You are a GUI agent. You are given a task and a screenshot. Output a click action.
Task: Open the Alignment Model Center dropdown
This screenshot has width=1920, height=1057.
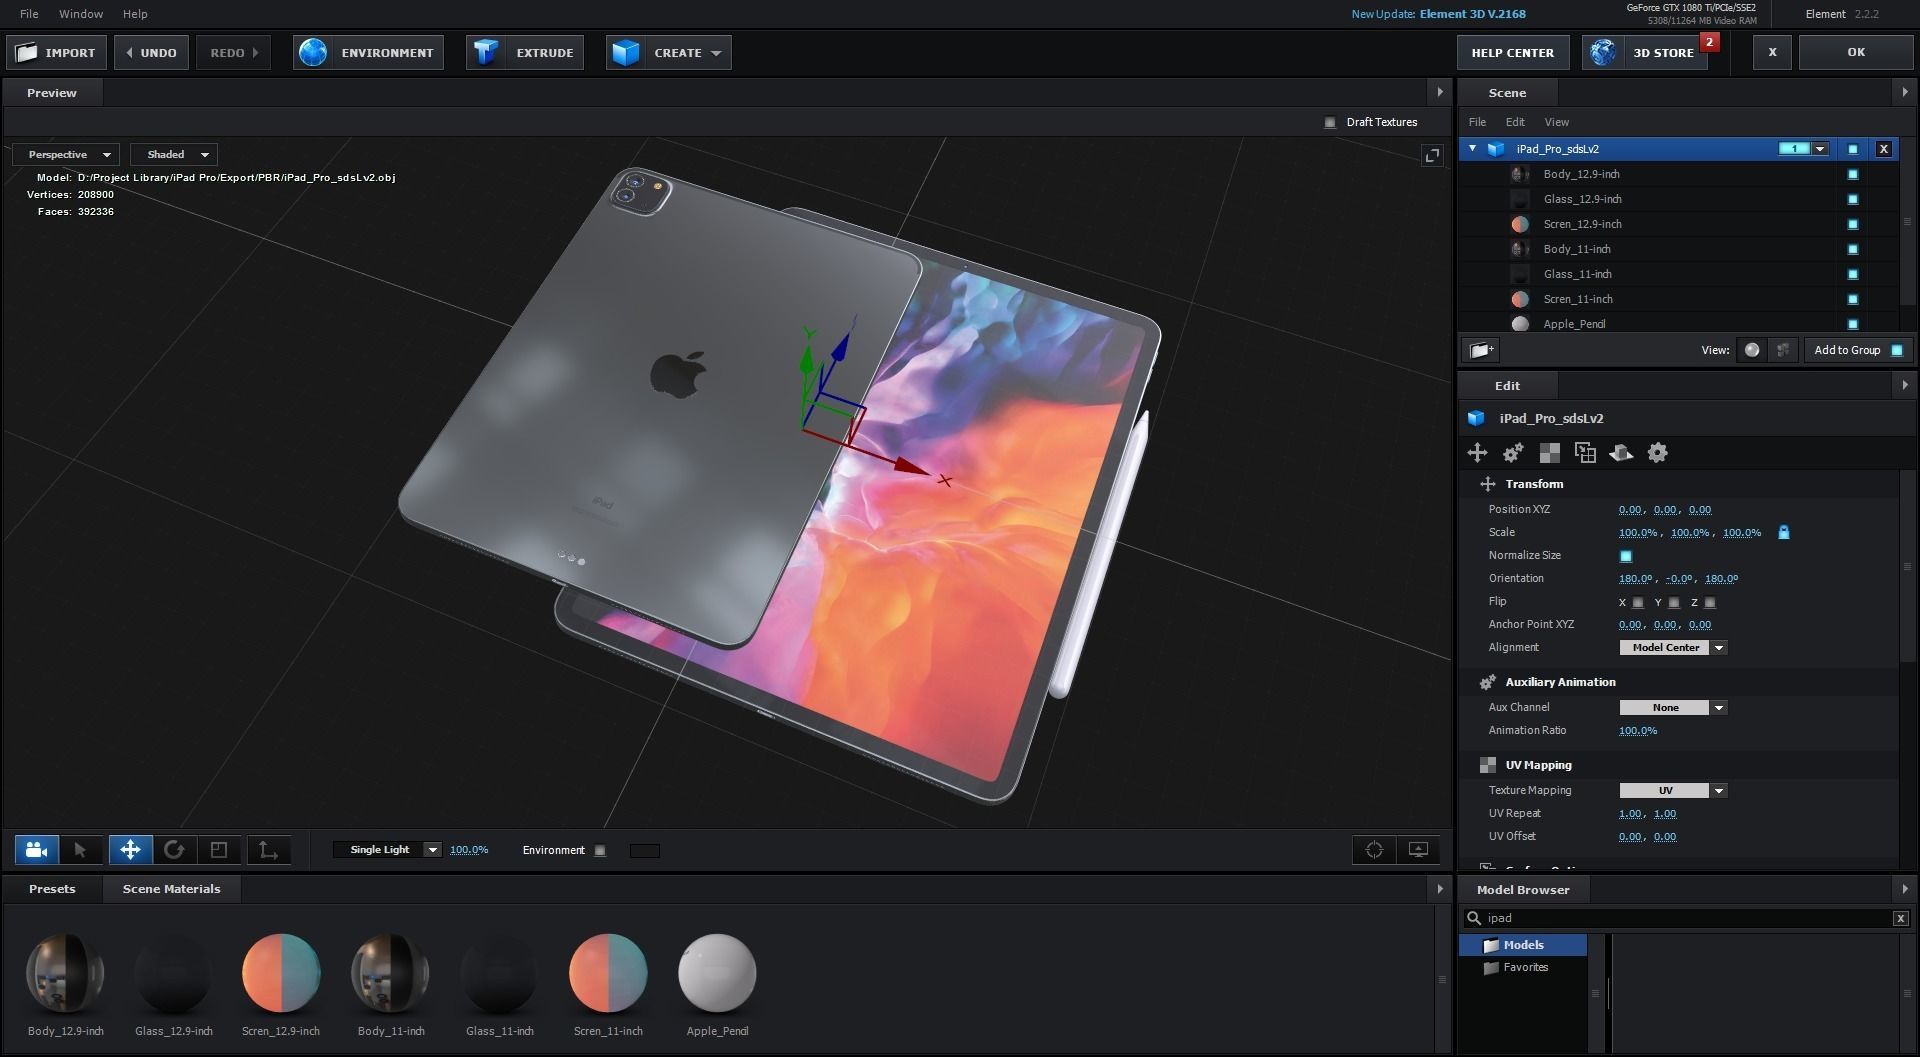[x=1673, y=648]
